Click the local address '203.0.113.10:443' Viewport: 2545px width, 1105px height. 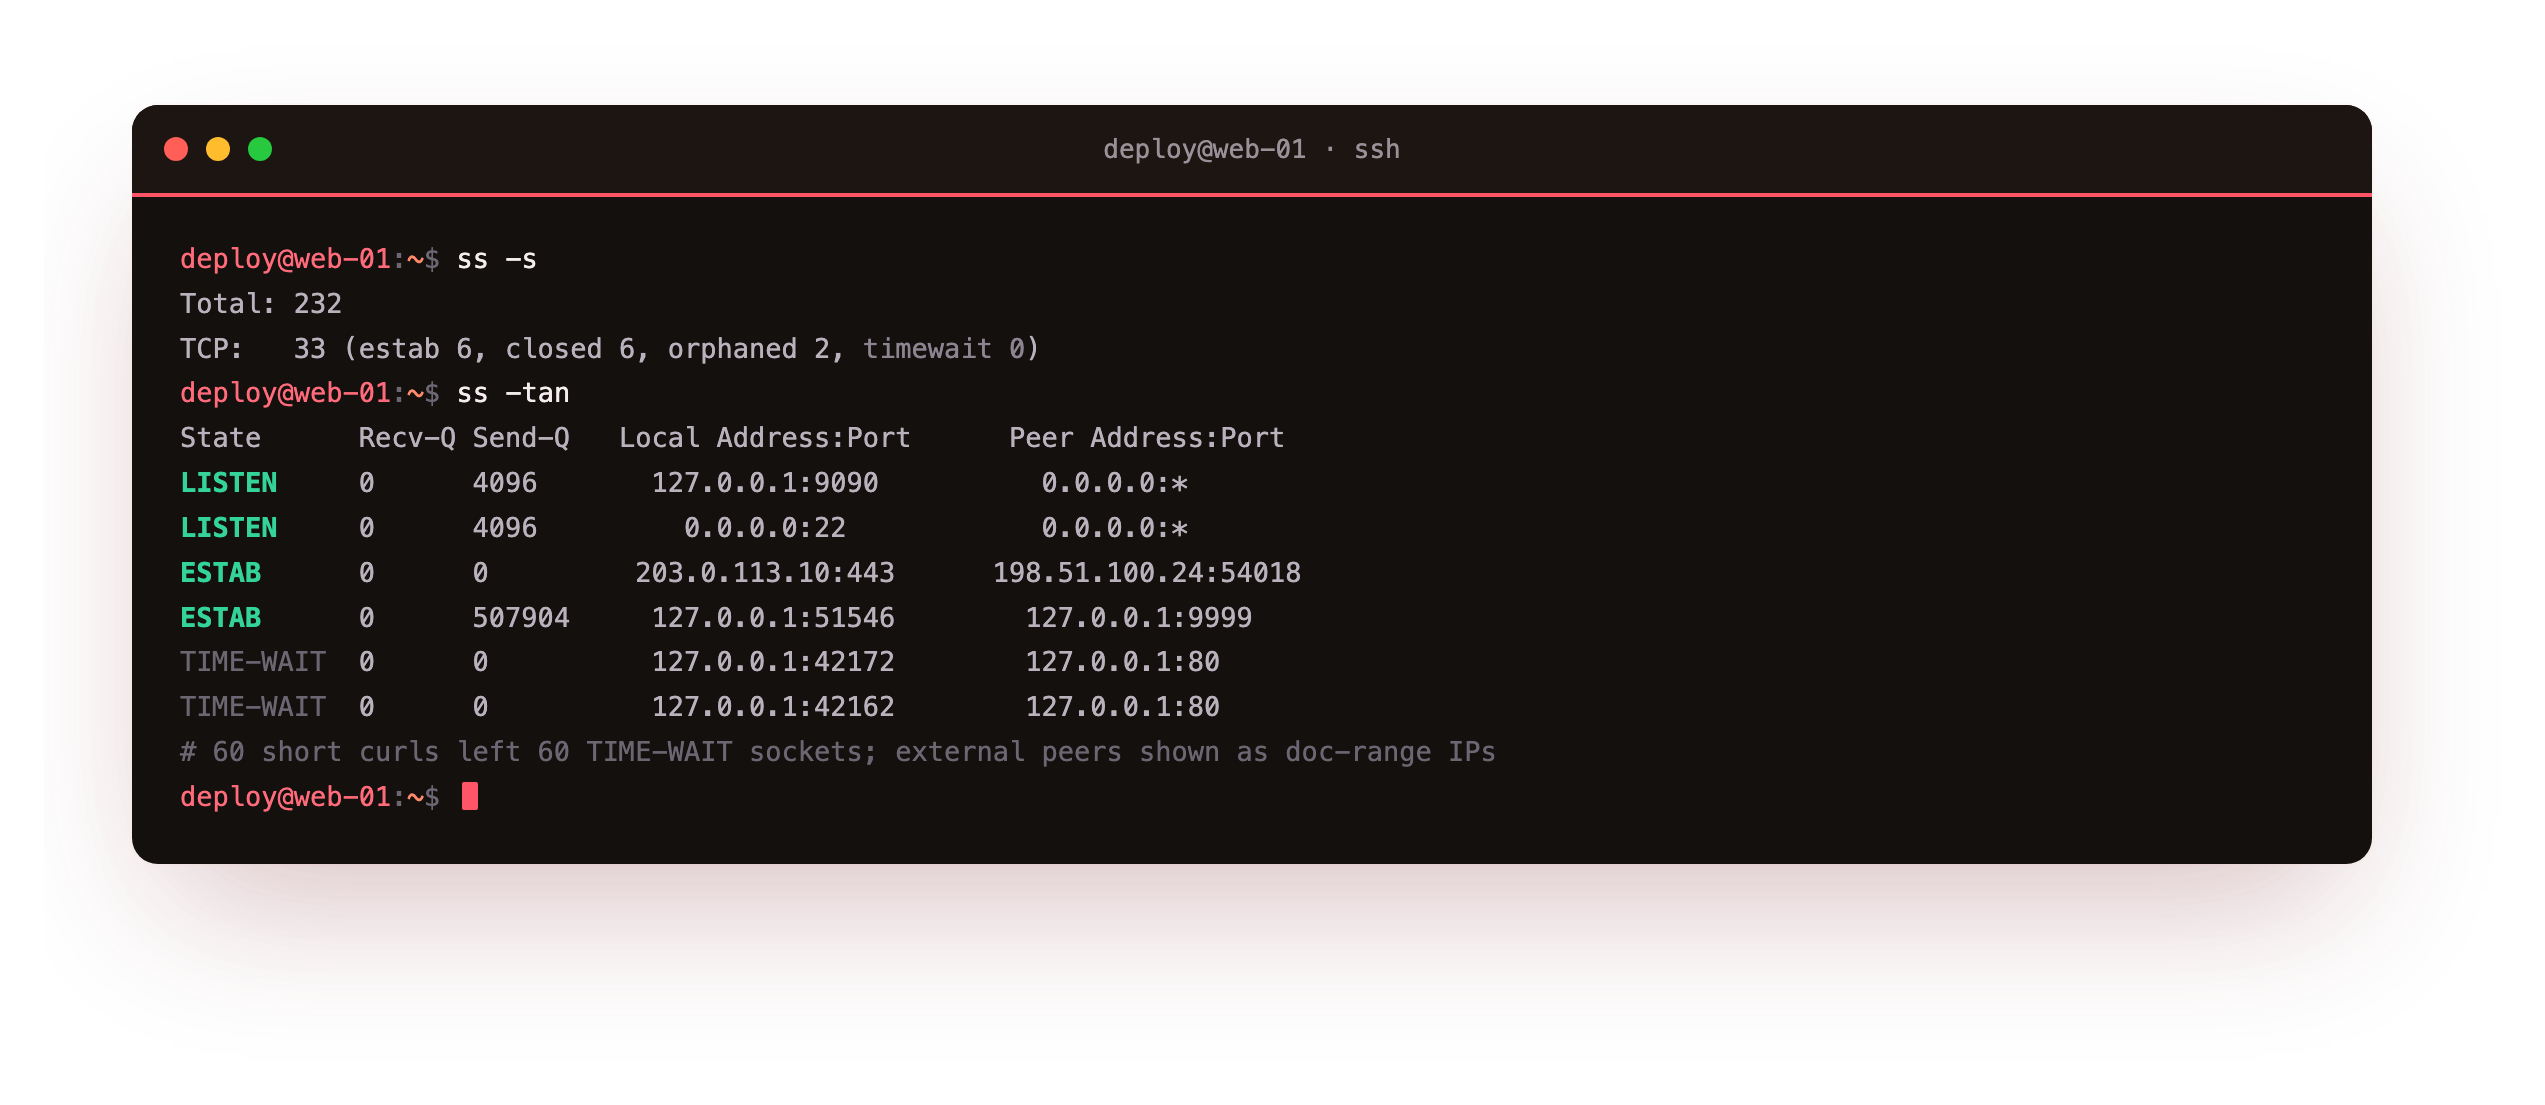coord(765,573)
